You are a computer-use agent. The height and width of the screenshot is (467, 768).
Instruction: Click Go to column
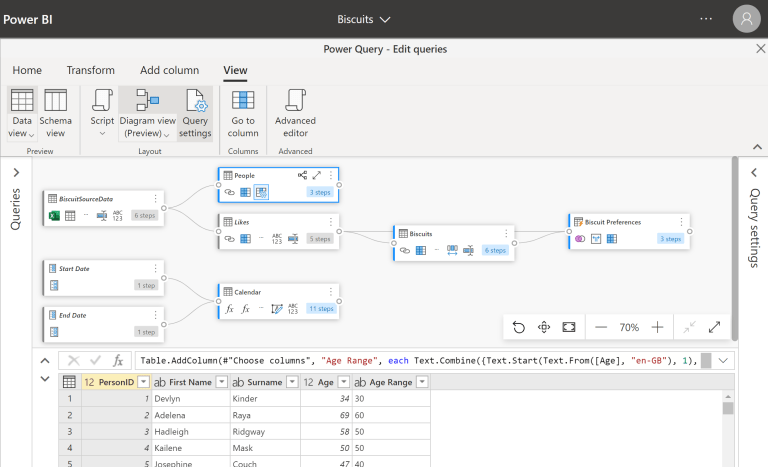(x=243, y=114)
